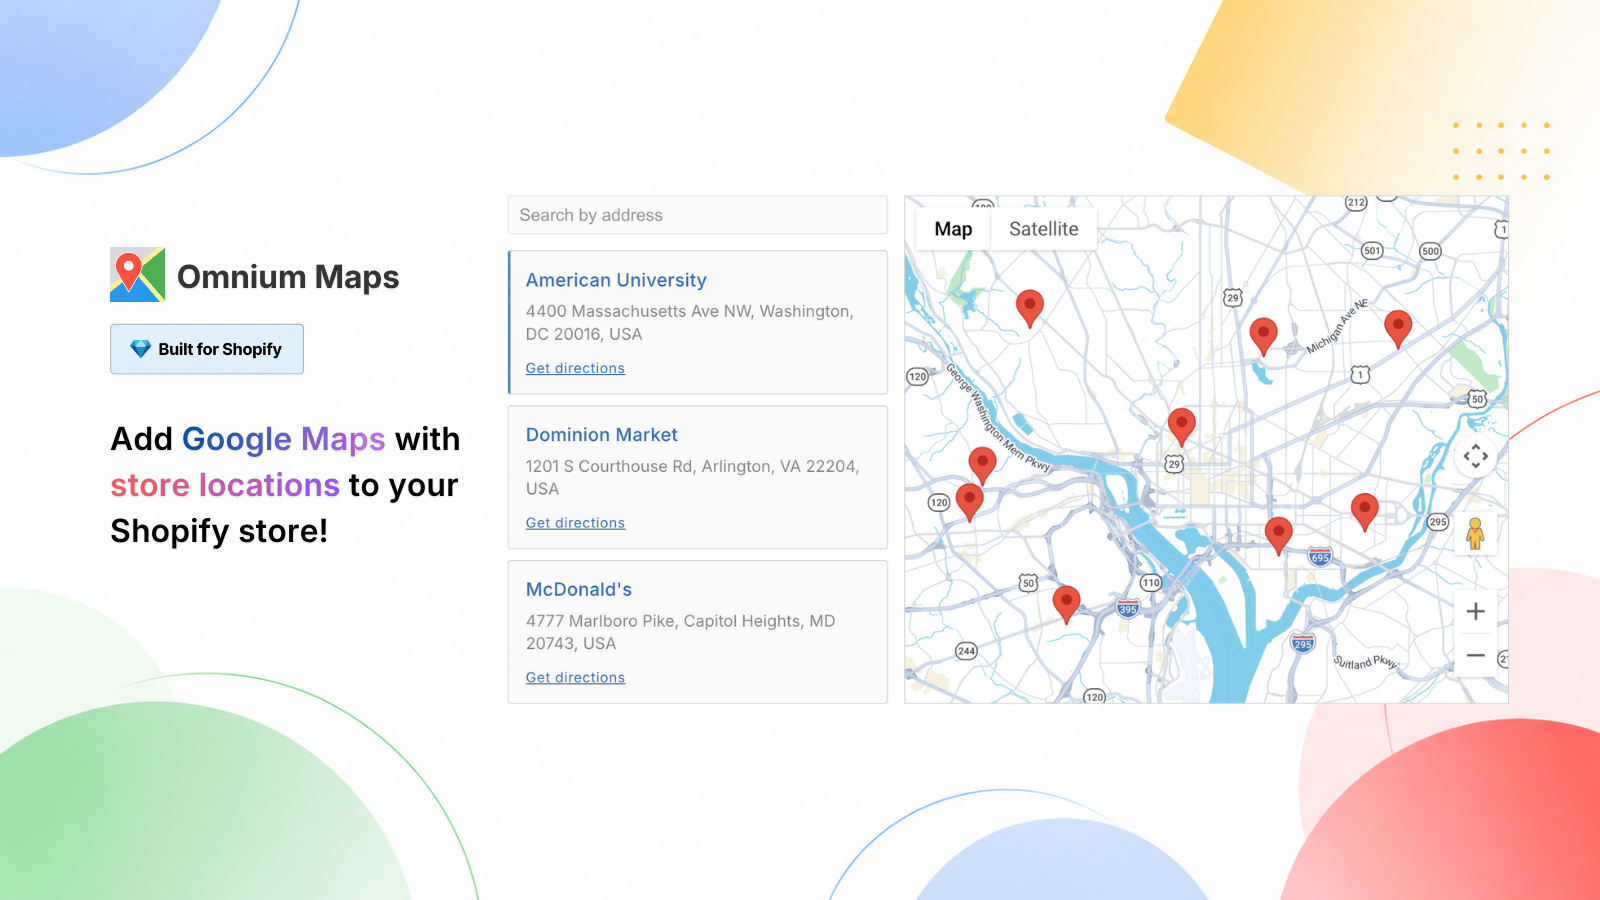The image size is (1600, 900).
Task: Click the American University address text
Action: (690, 323)
